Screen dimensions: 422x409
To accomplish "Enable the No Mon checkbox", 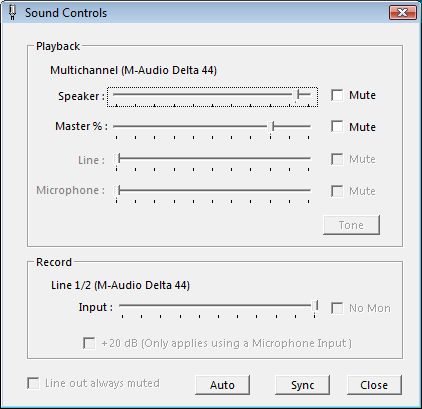I will [x=337, y=308].
